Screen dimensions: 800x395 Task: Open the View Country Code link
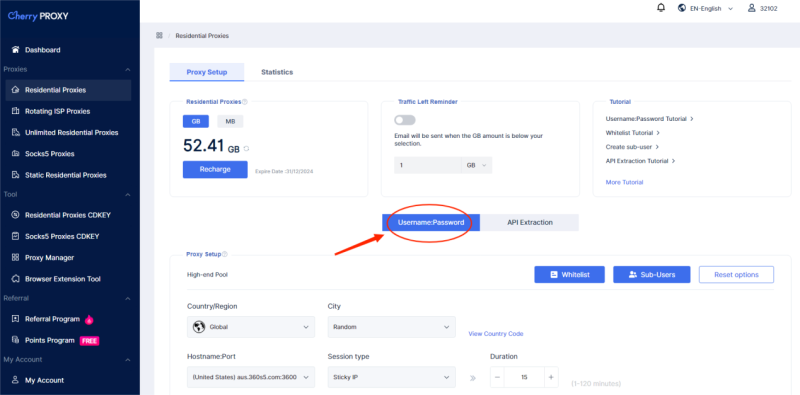(x=496, y=334)
